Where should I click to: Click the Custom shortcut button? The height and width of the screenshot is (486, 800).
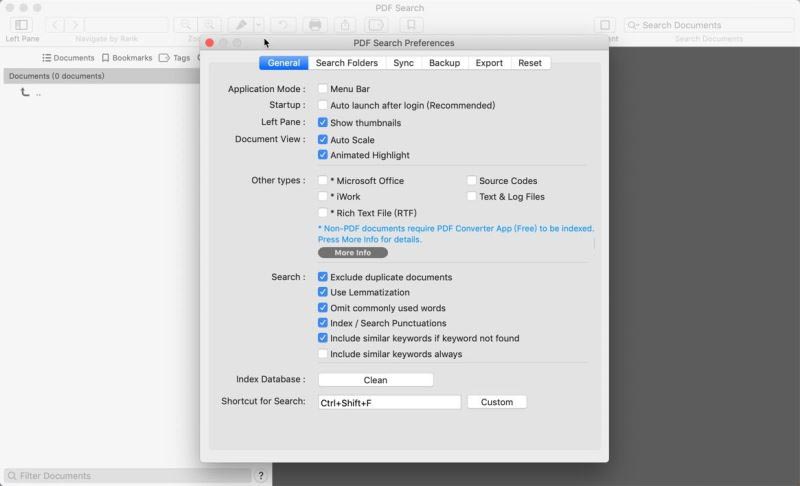(497, 402)
